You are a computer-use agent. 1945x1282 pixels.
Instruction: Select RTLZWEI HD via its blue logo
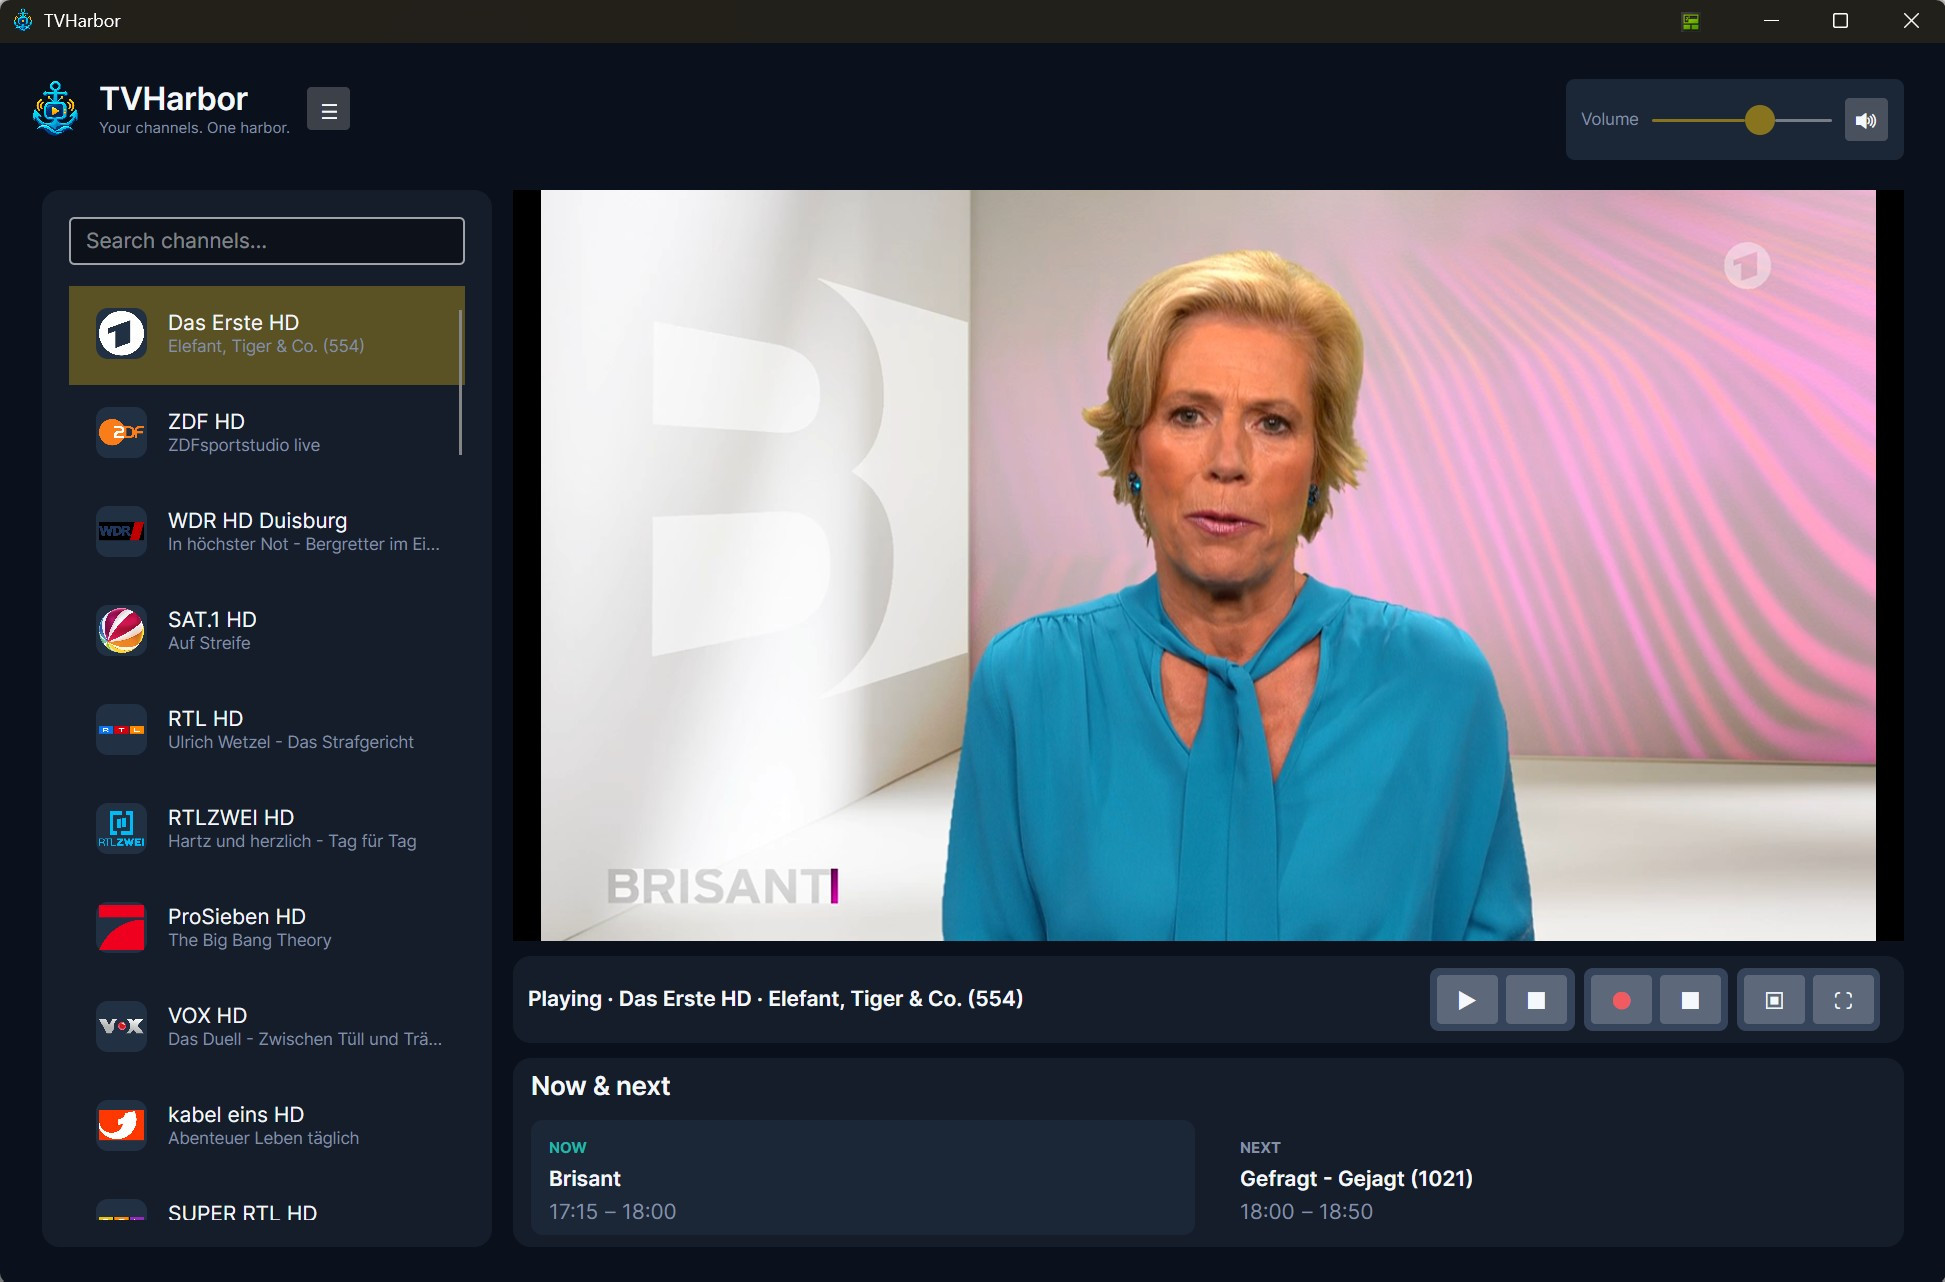(121, 828)
